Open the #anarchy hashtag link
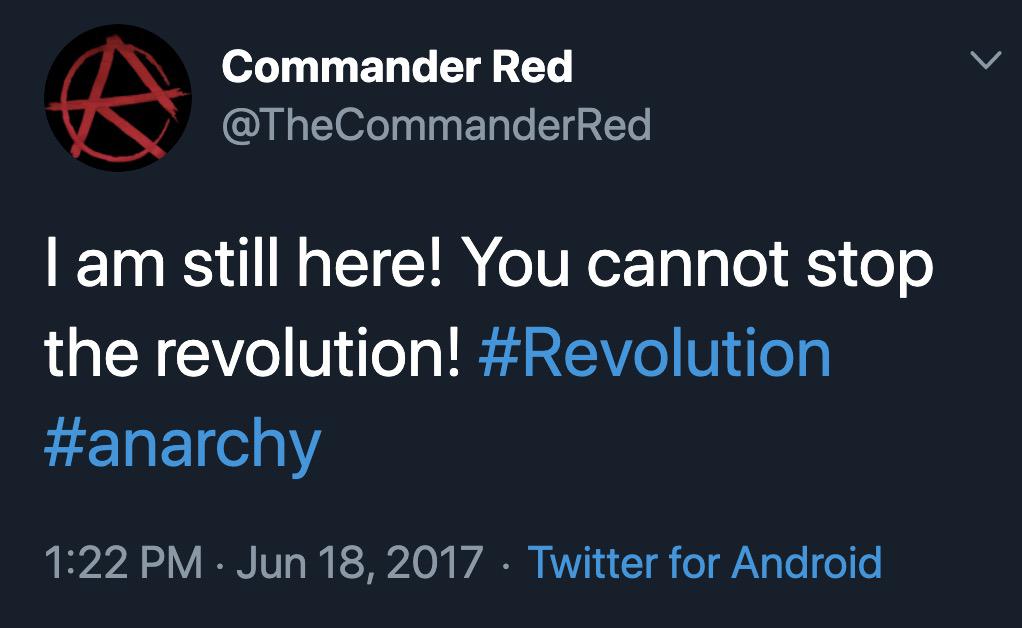 tap(182, 443)
